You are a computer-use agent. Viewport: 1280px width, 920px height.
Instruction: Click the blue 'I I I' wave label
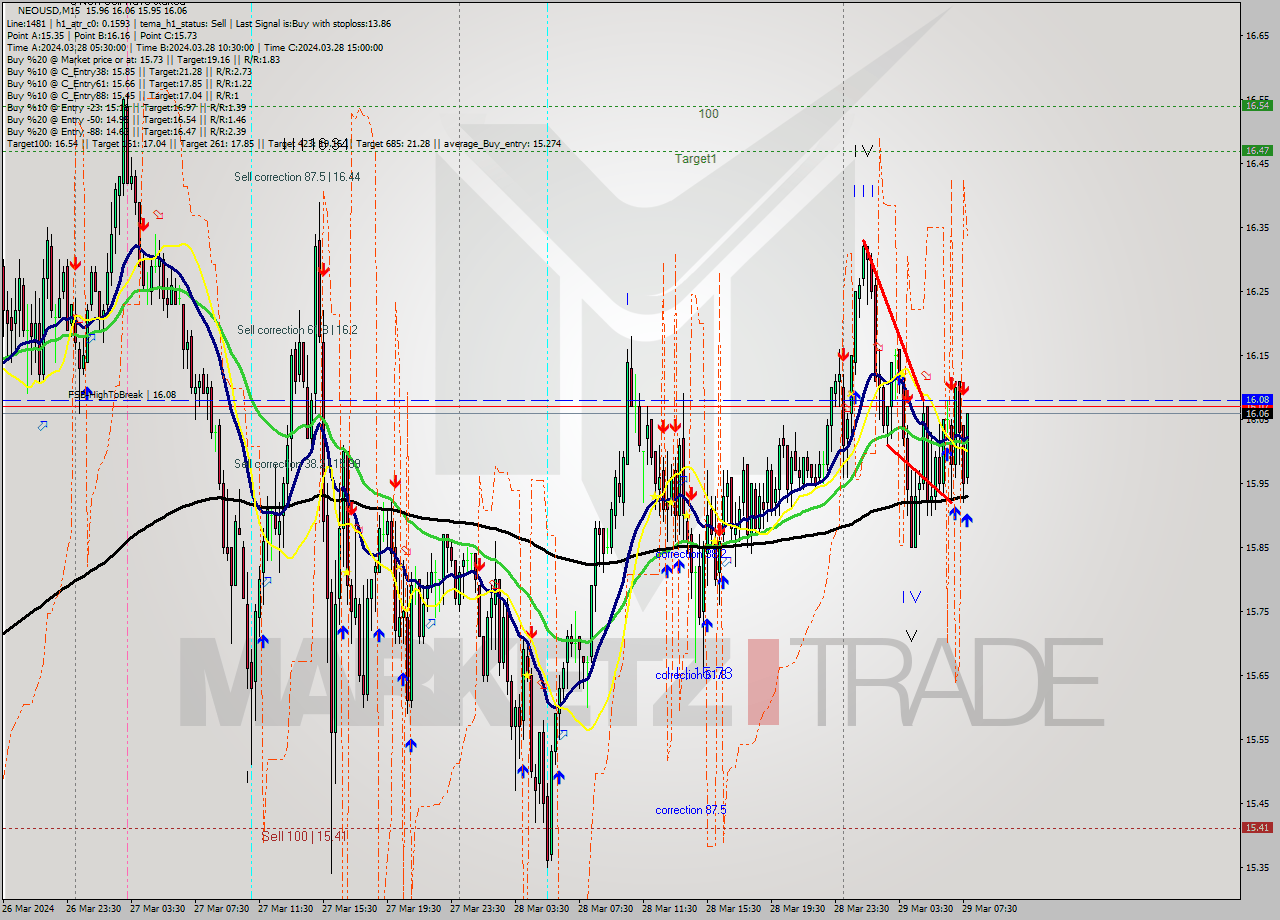click(x=864, y=190)
